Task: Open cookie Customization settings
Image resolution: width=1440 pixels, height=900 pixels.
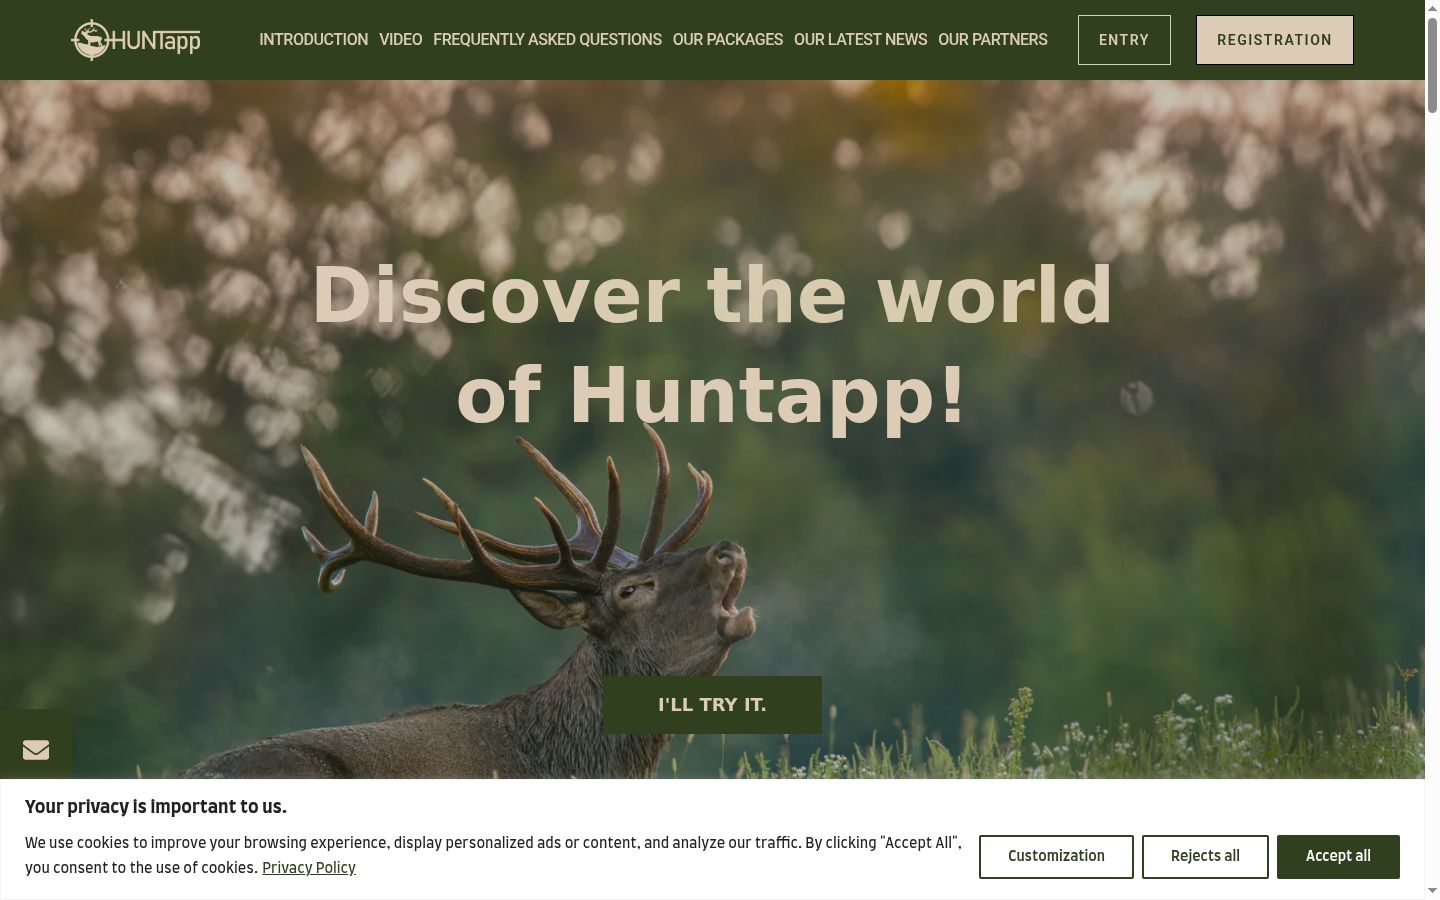Action: 1056,857
